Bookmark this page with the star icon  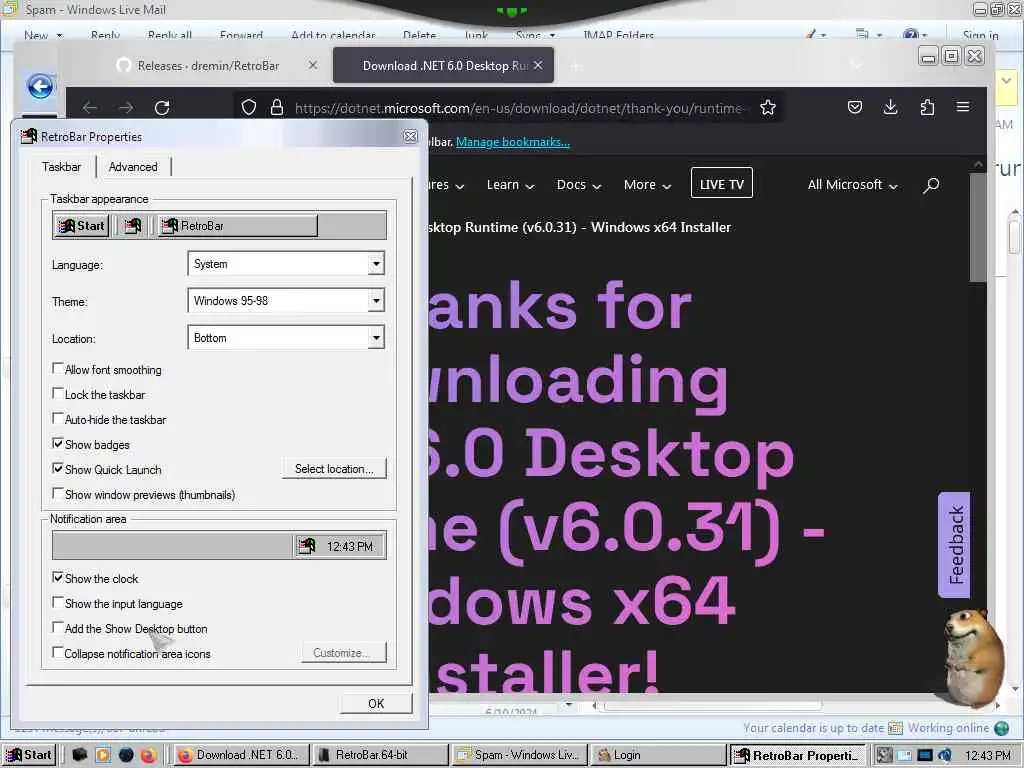pyautogui.click(x=768, y=108)
